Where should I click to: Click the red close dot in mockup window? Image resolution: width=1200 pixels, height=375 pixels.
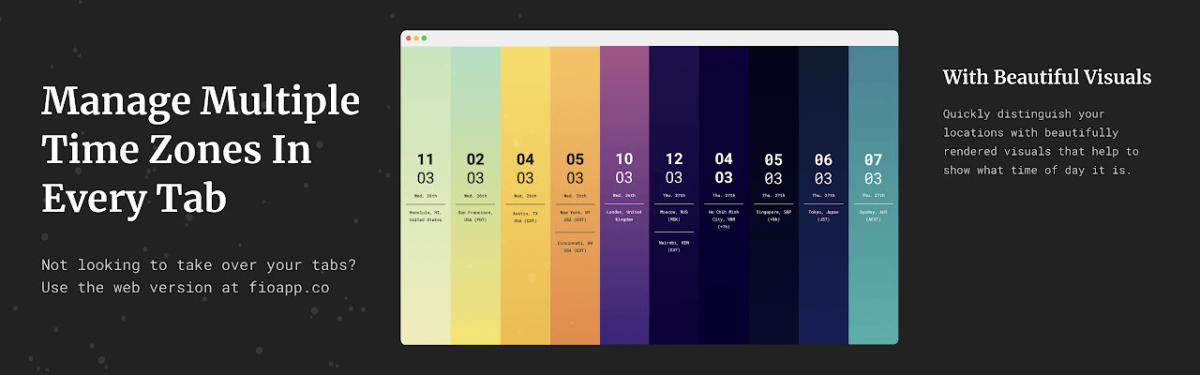click(408, 38)
